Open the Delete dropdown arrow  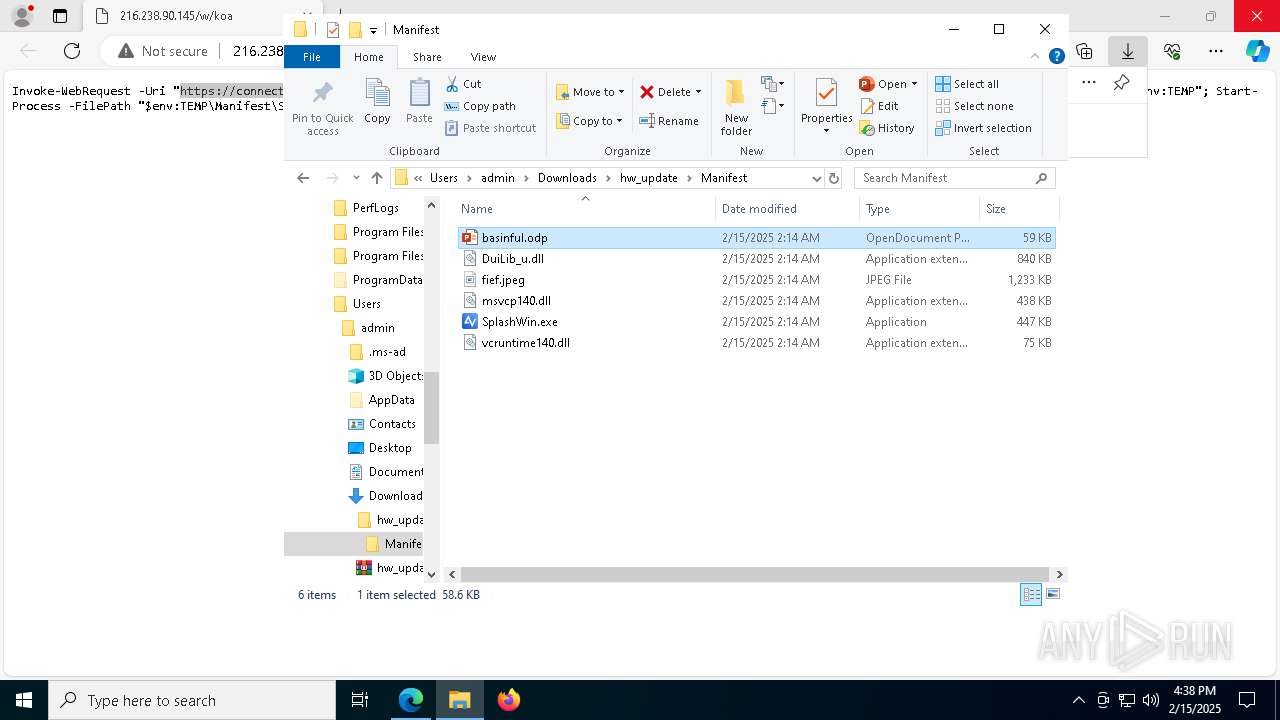pyautogui.click(x=698, y=92)
